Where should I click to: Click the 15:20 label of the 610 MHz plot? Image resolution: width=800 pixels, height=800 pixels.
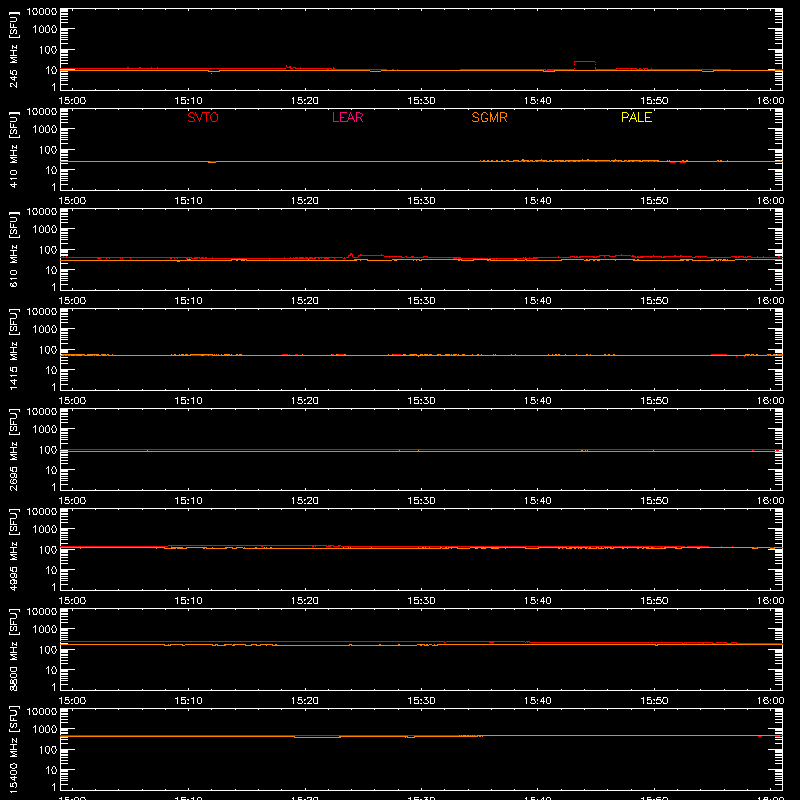pos(305,301)
